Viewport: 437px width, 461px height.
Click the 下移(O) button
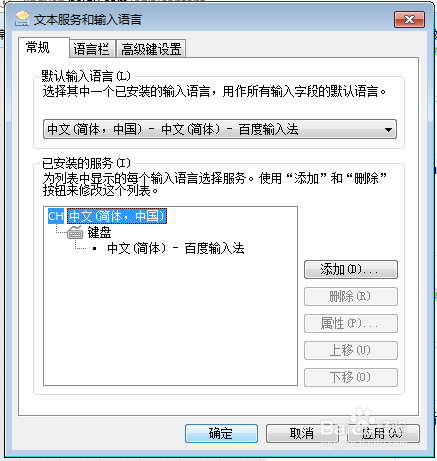(351, 377)
